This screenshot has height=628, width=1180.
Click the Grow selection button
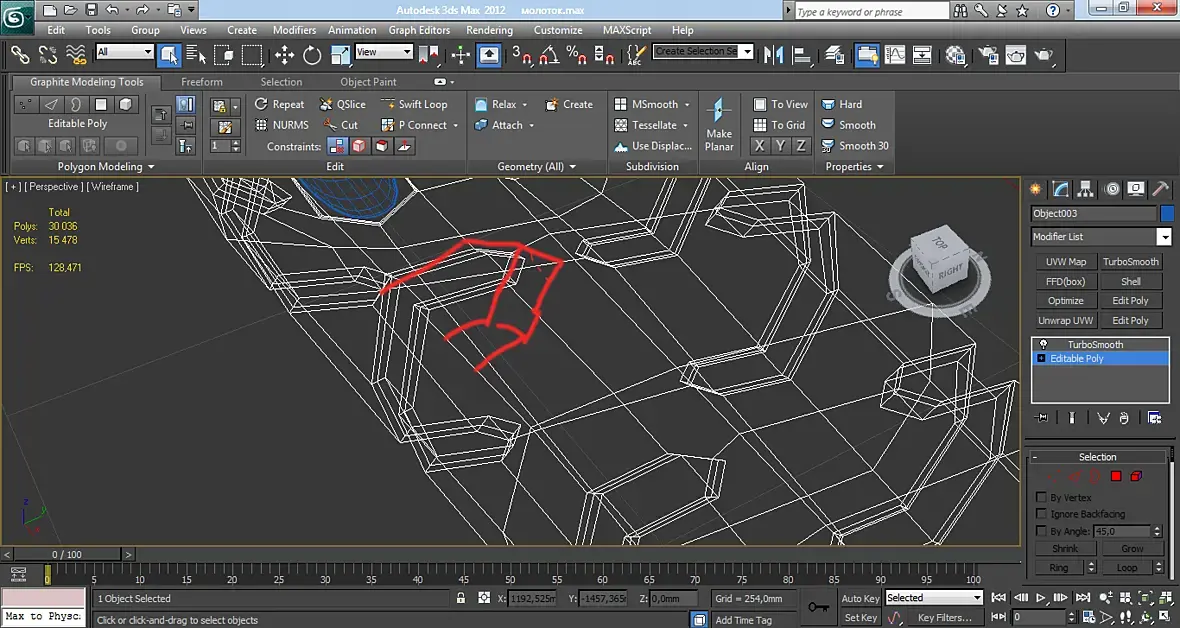(x=1131, y=549)
